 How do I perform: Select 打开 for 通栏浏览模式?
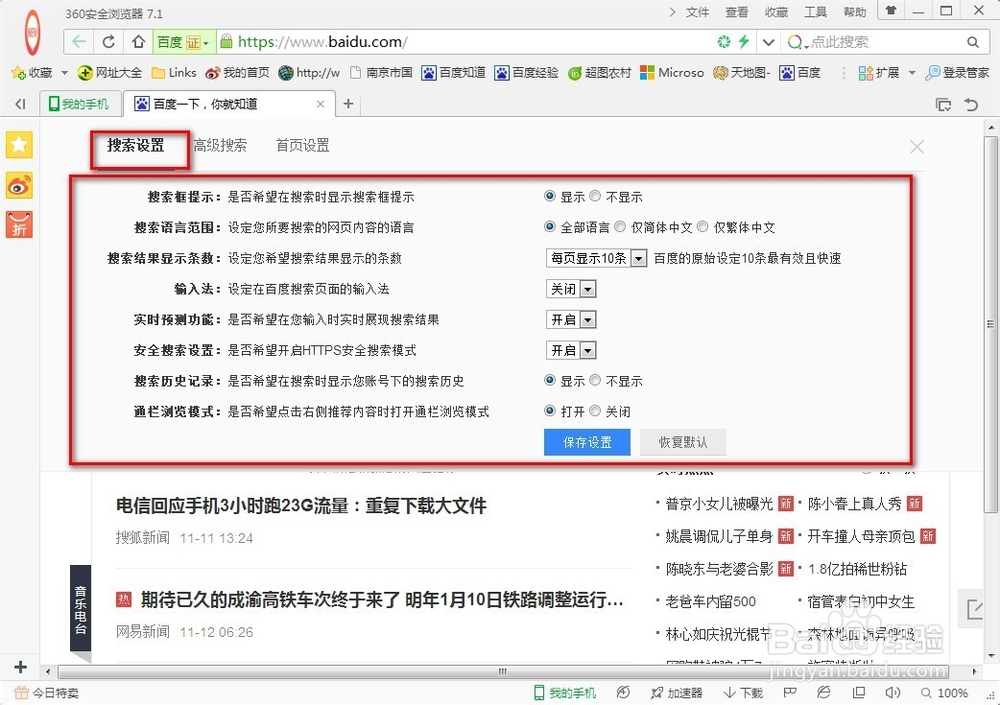(x=550, y=411)
